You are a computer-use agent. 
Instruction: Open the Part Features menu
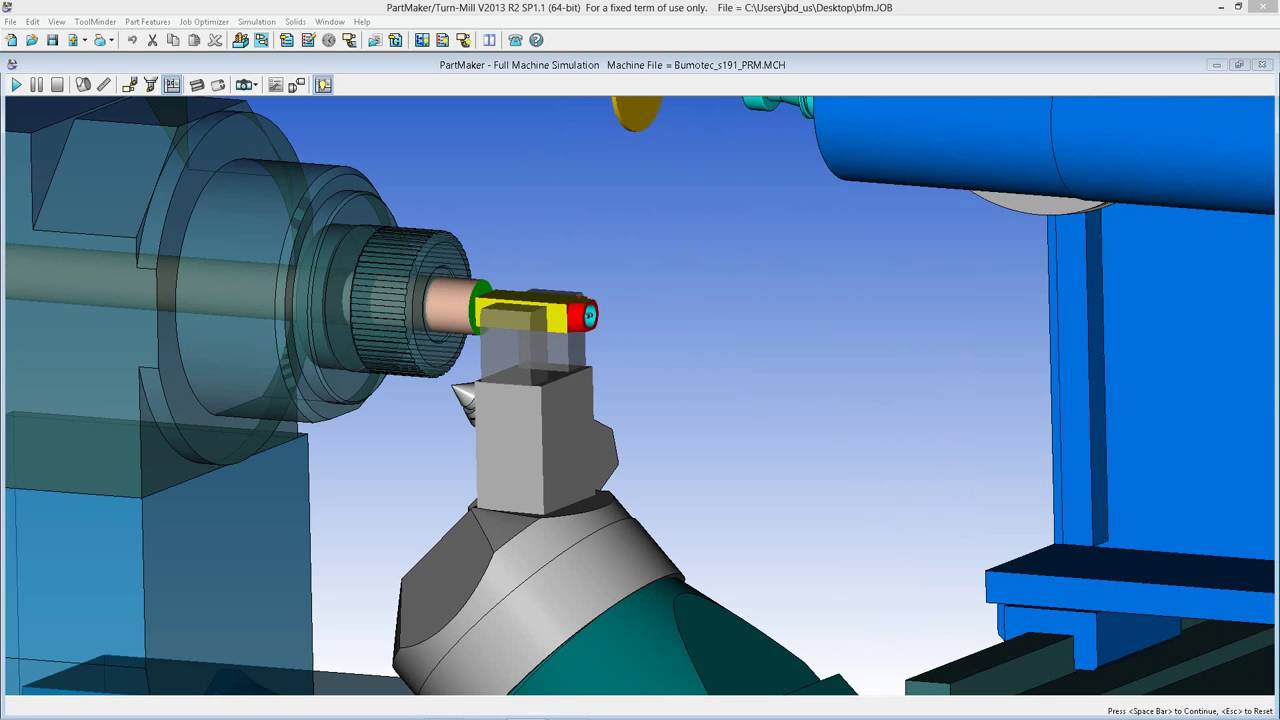click(x=148, y=21)
